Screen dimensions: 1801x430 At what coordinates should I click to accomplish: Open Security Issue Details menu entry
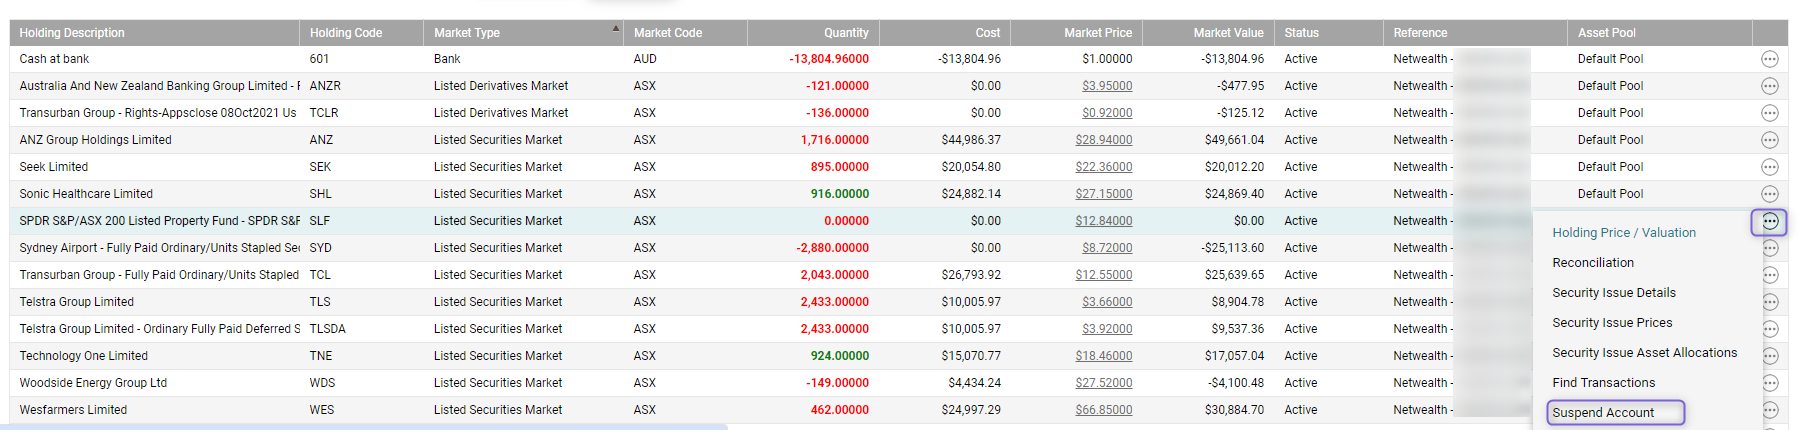click(1613, 293)
